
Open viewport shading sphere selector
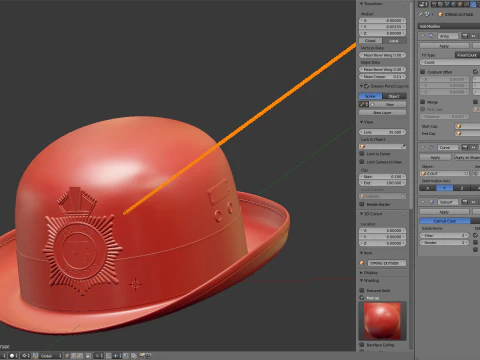13,356
